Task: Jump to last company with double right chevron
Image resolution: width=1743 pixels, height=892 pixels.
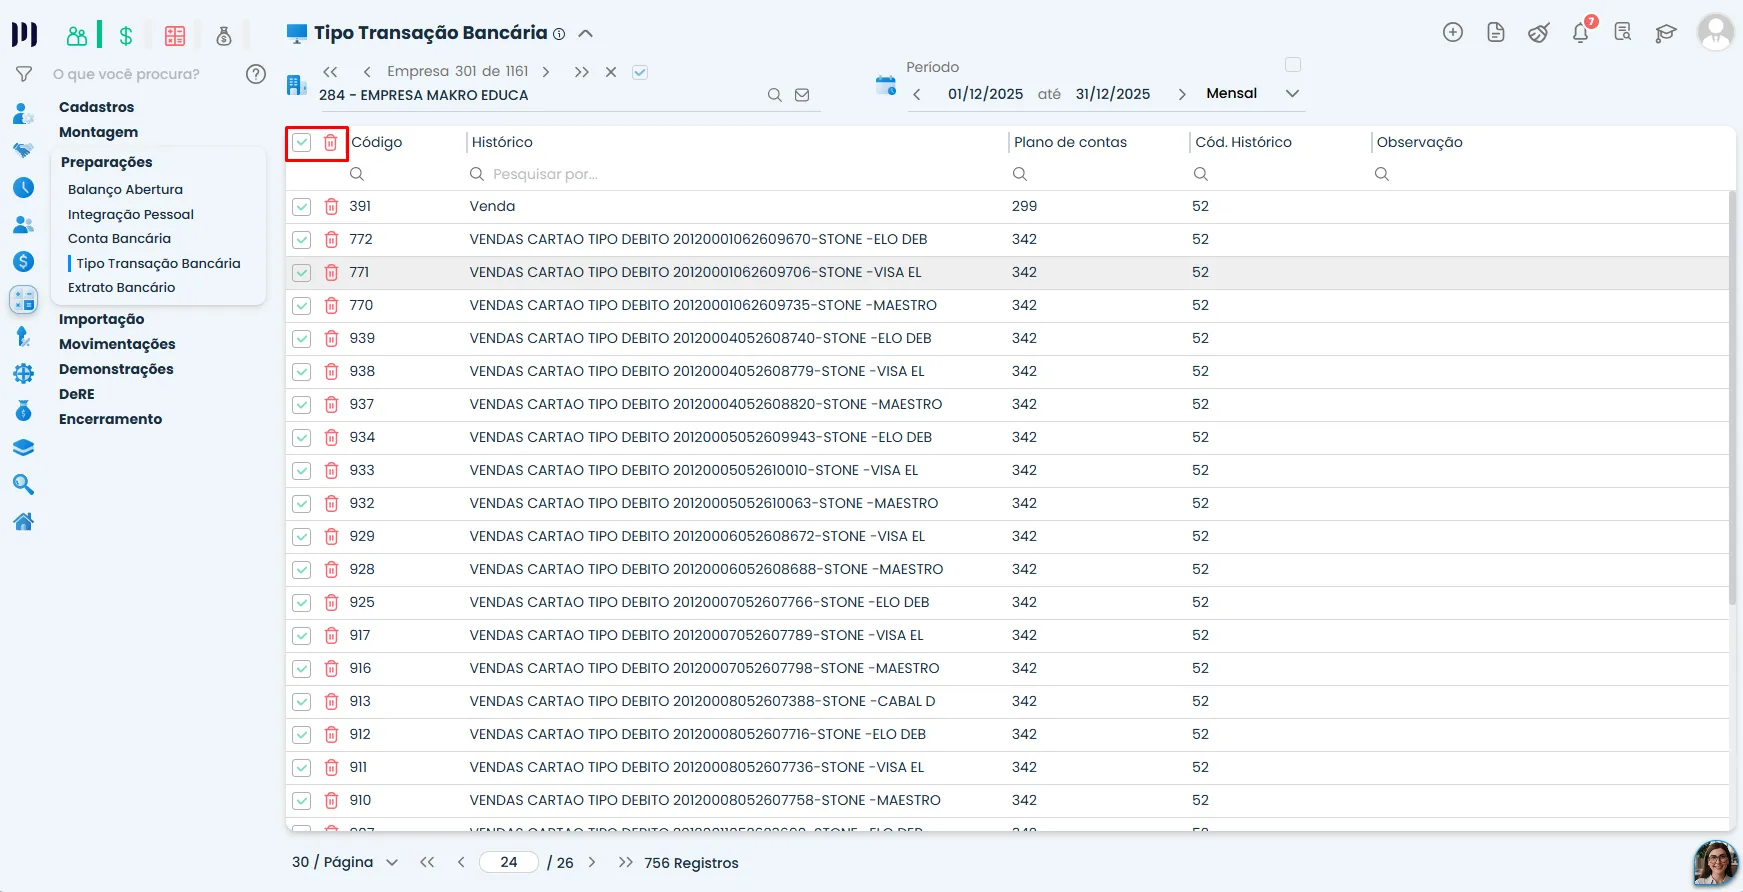Action: (x=582, y=72)
